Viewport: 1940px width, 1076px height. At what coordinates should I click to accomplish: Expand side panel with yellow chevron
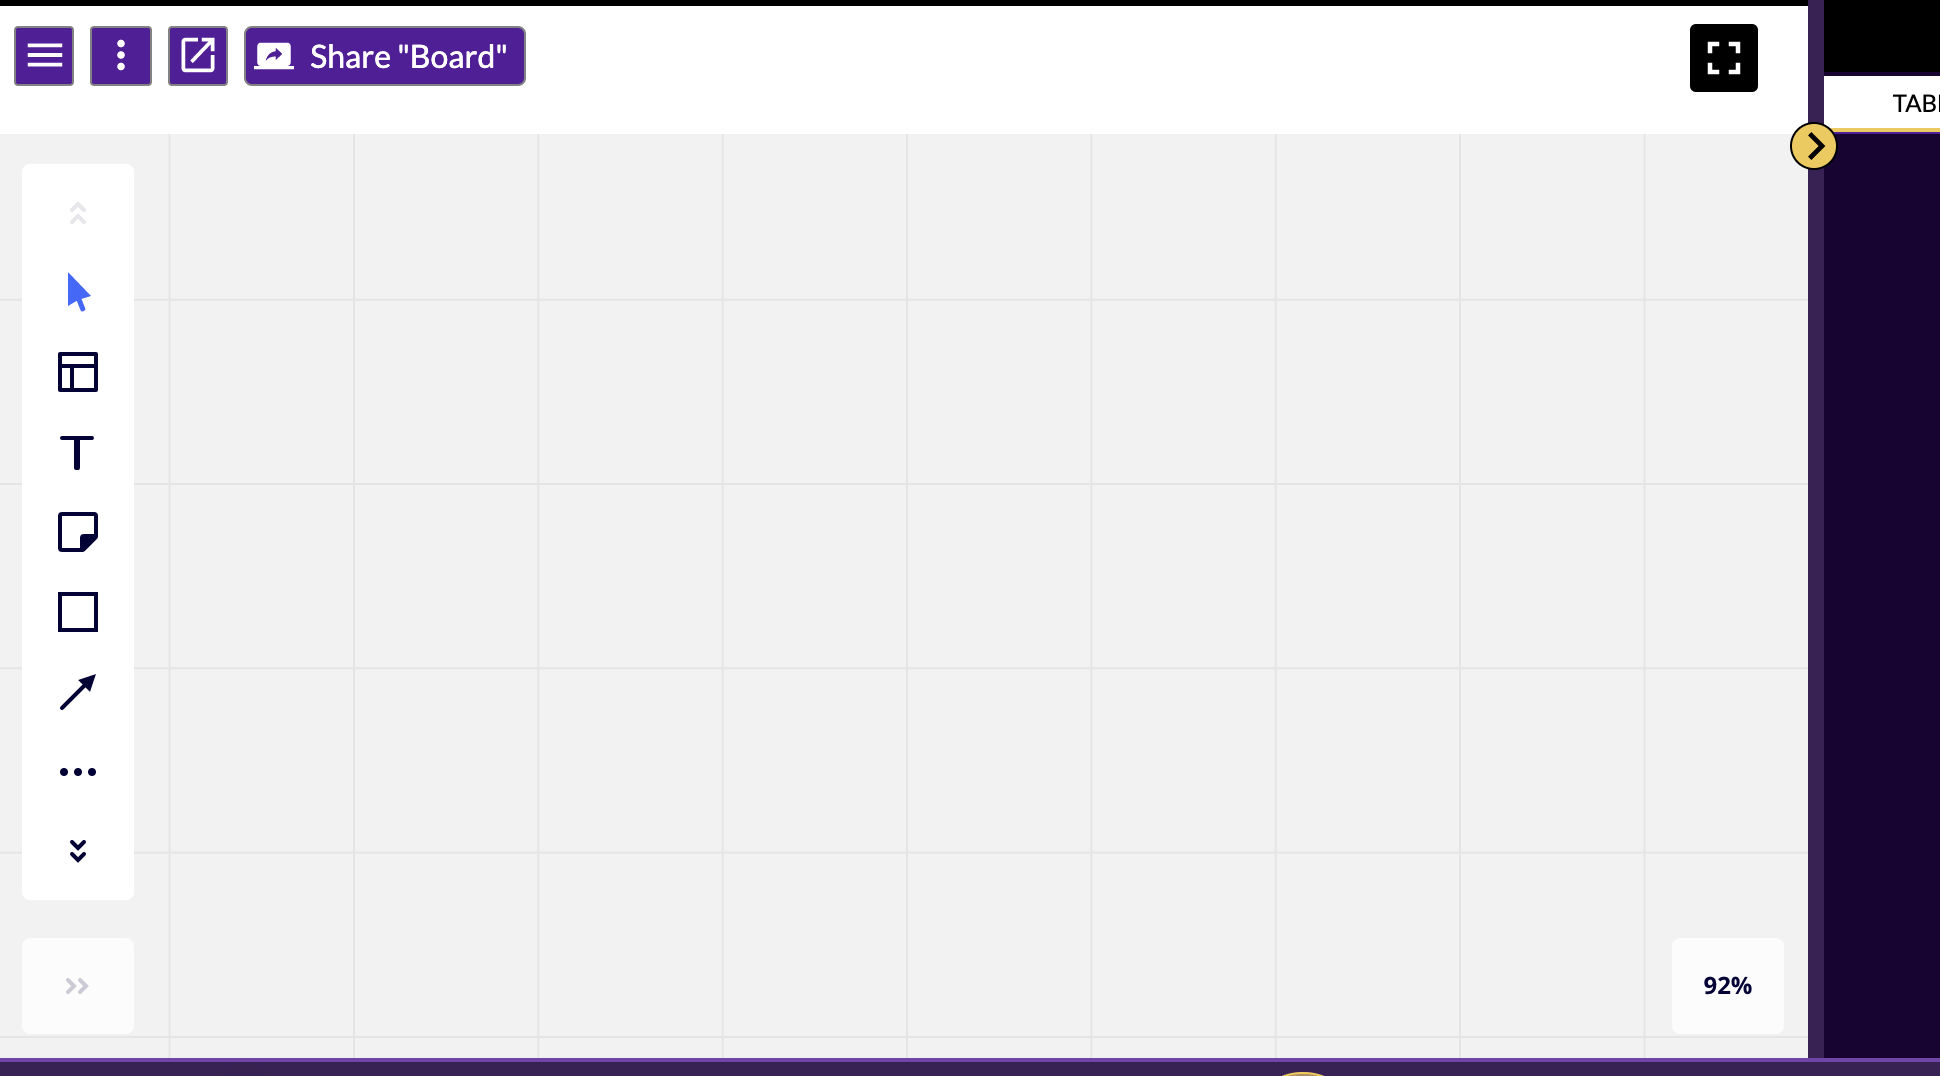1814,147
